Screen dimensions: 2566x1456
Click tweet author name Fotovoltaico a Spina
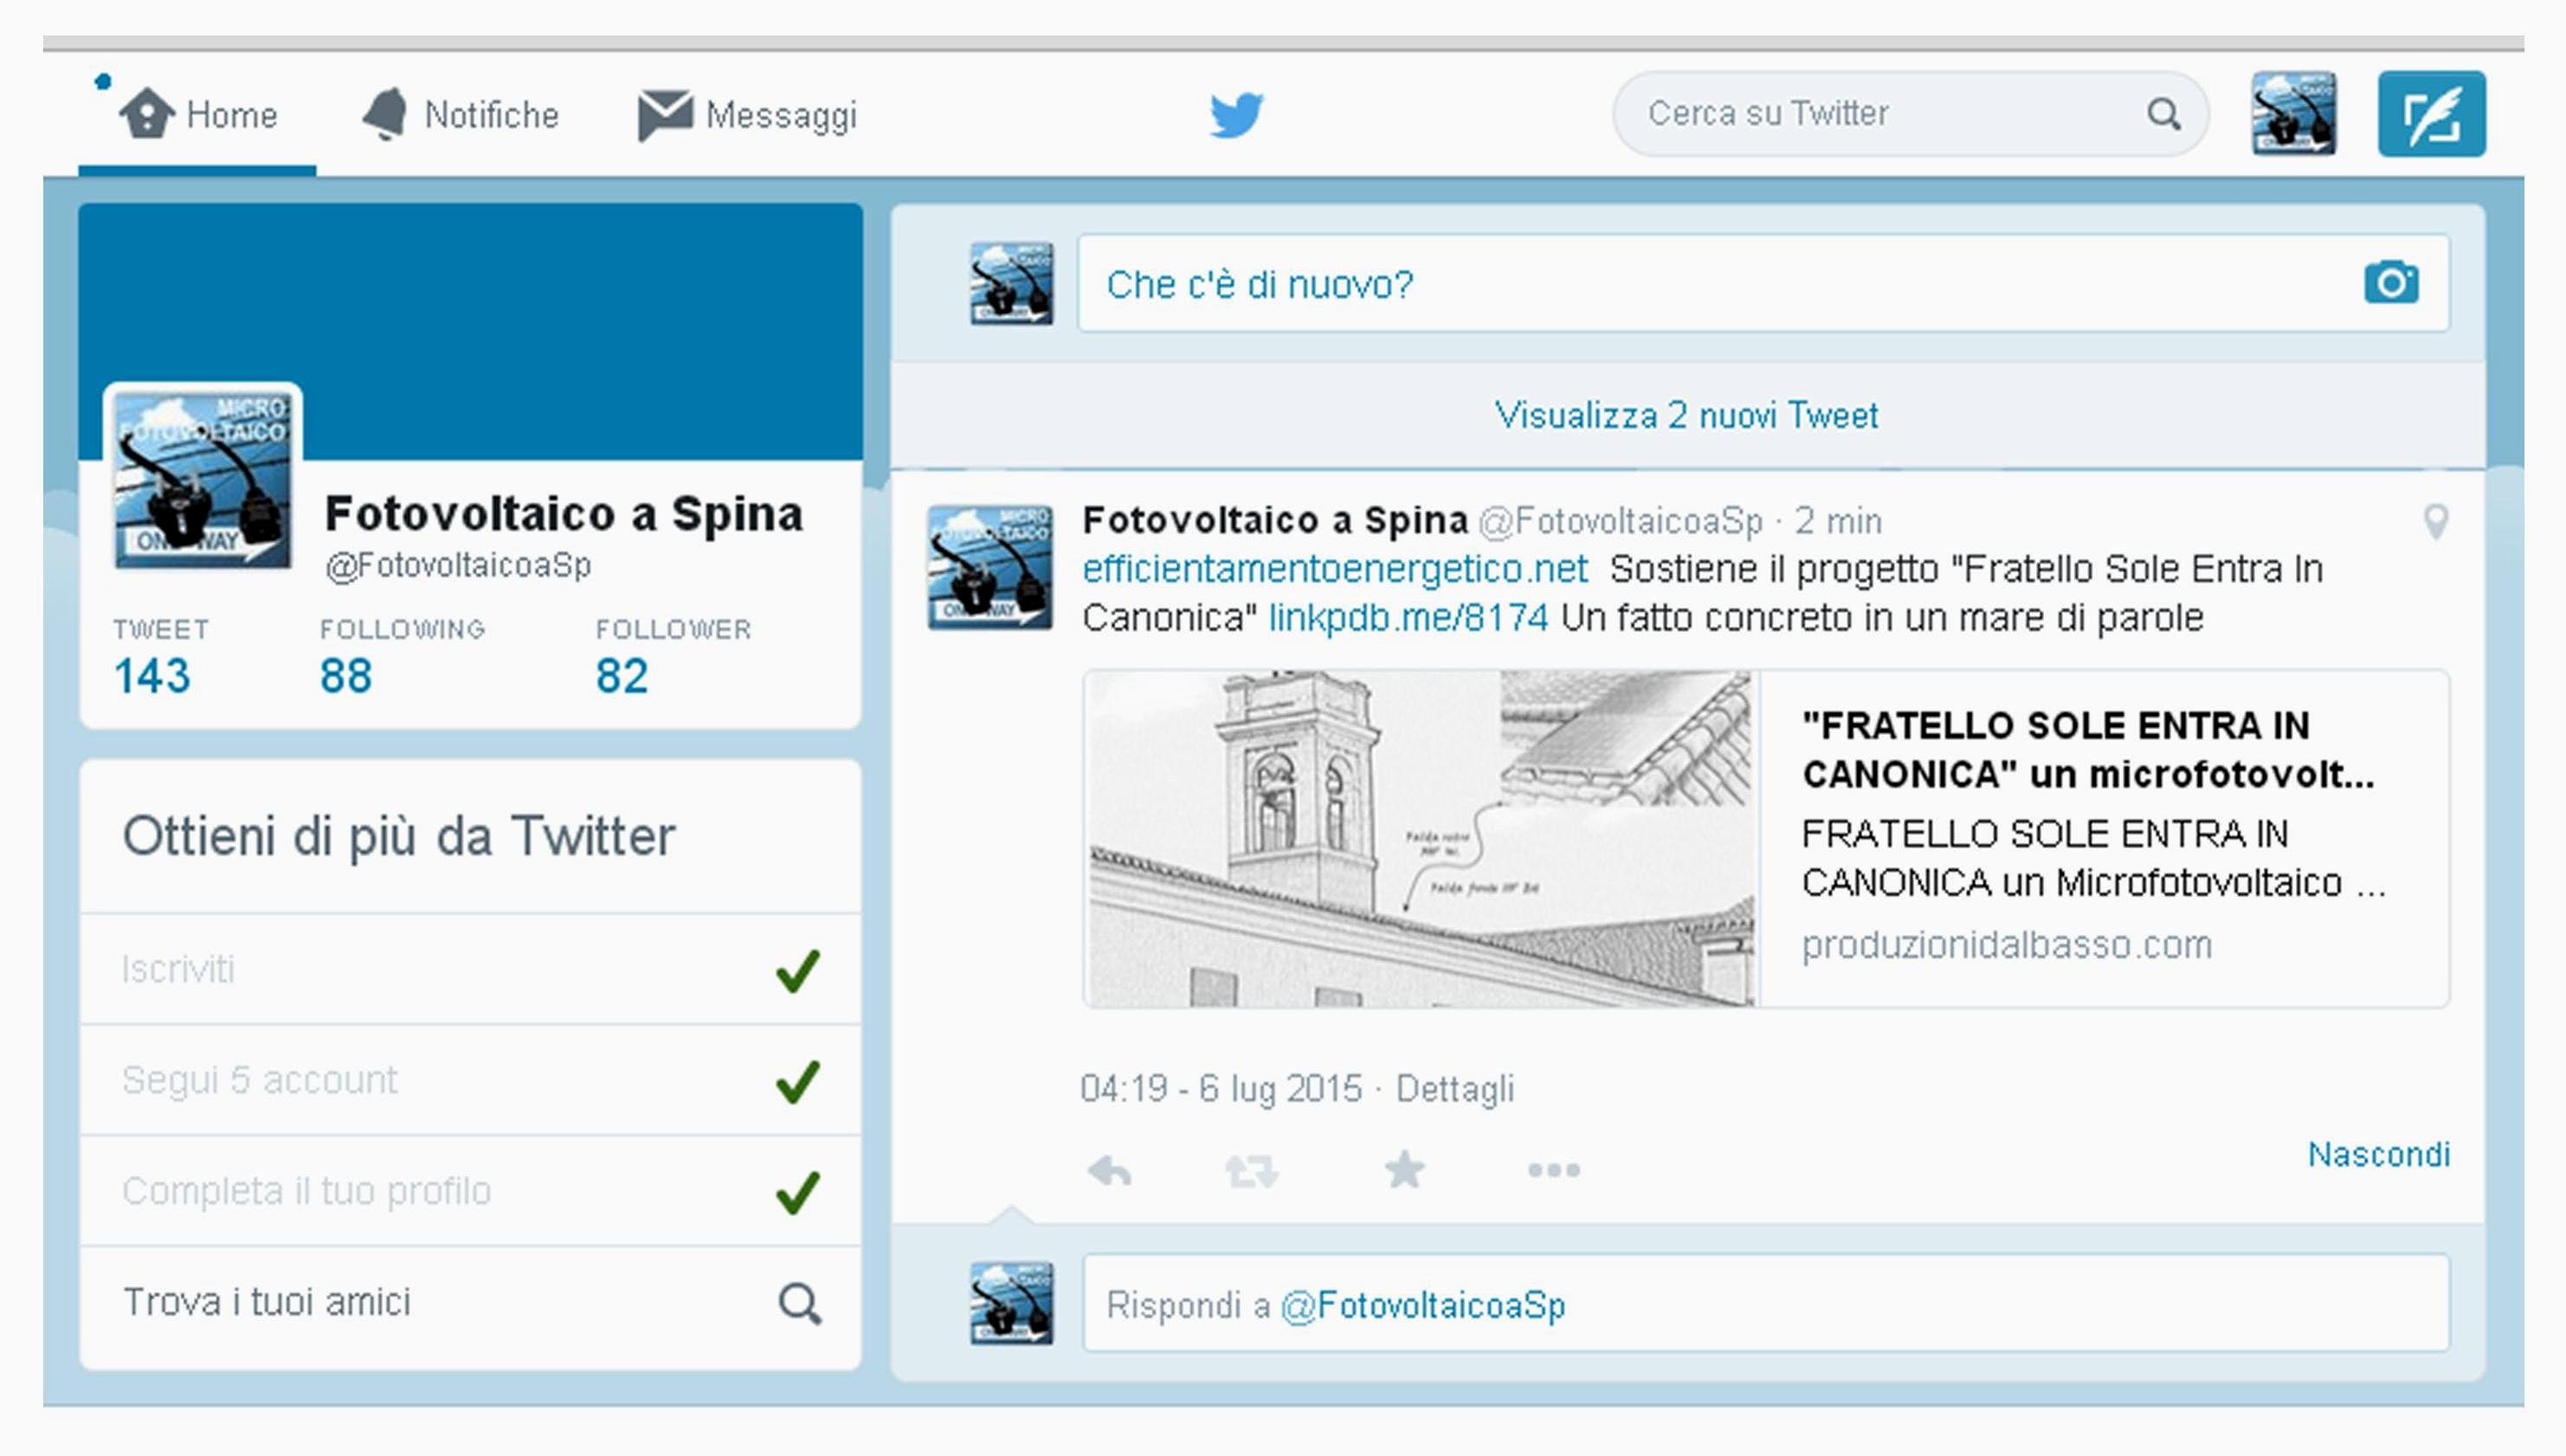[x=1275, y=520]
